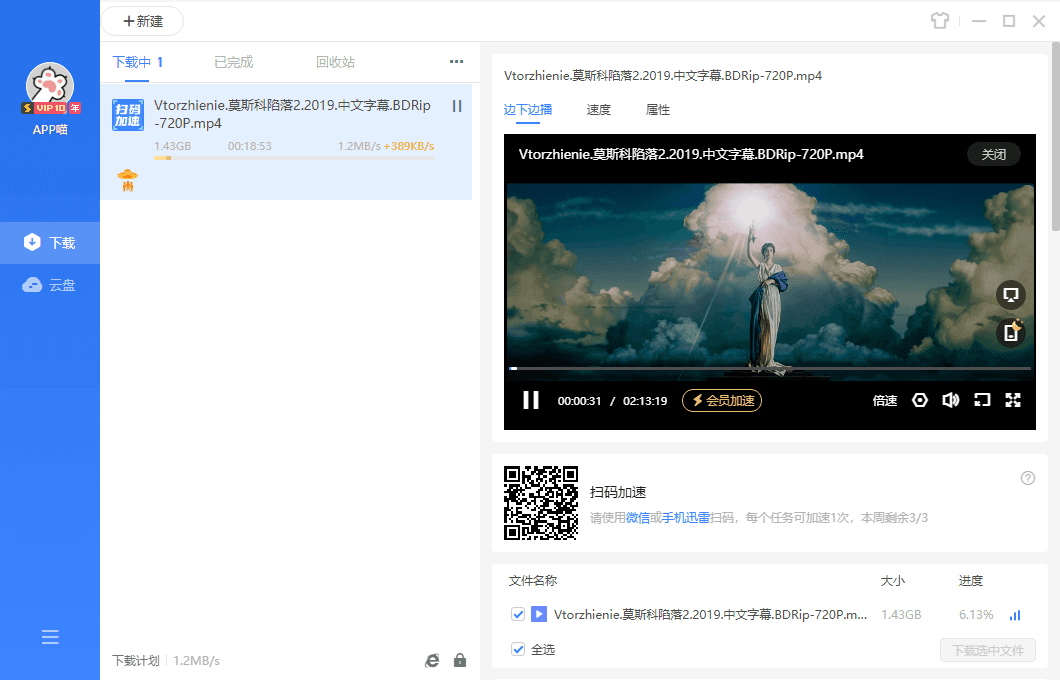The image size is (1060, 680).
Task: Open video player settings icon
Action: tap(919, 400)
